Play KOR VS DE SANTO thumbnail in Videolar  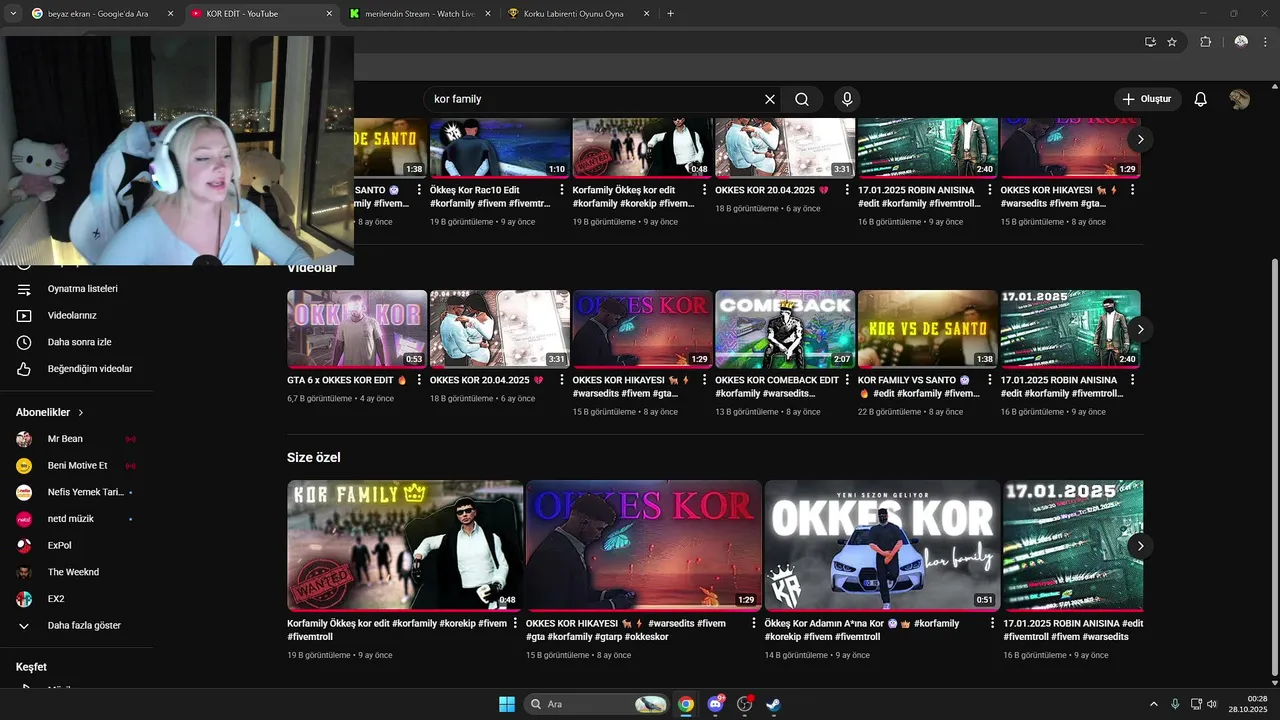(x=928, y=329)
